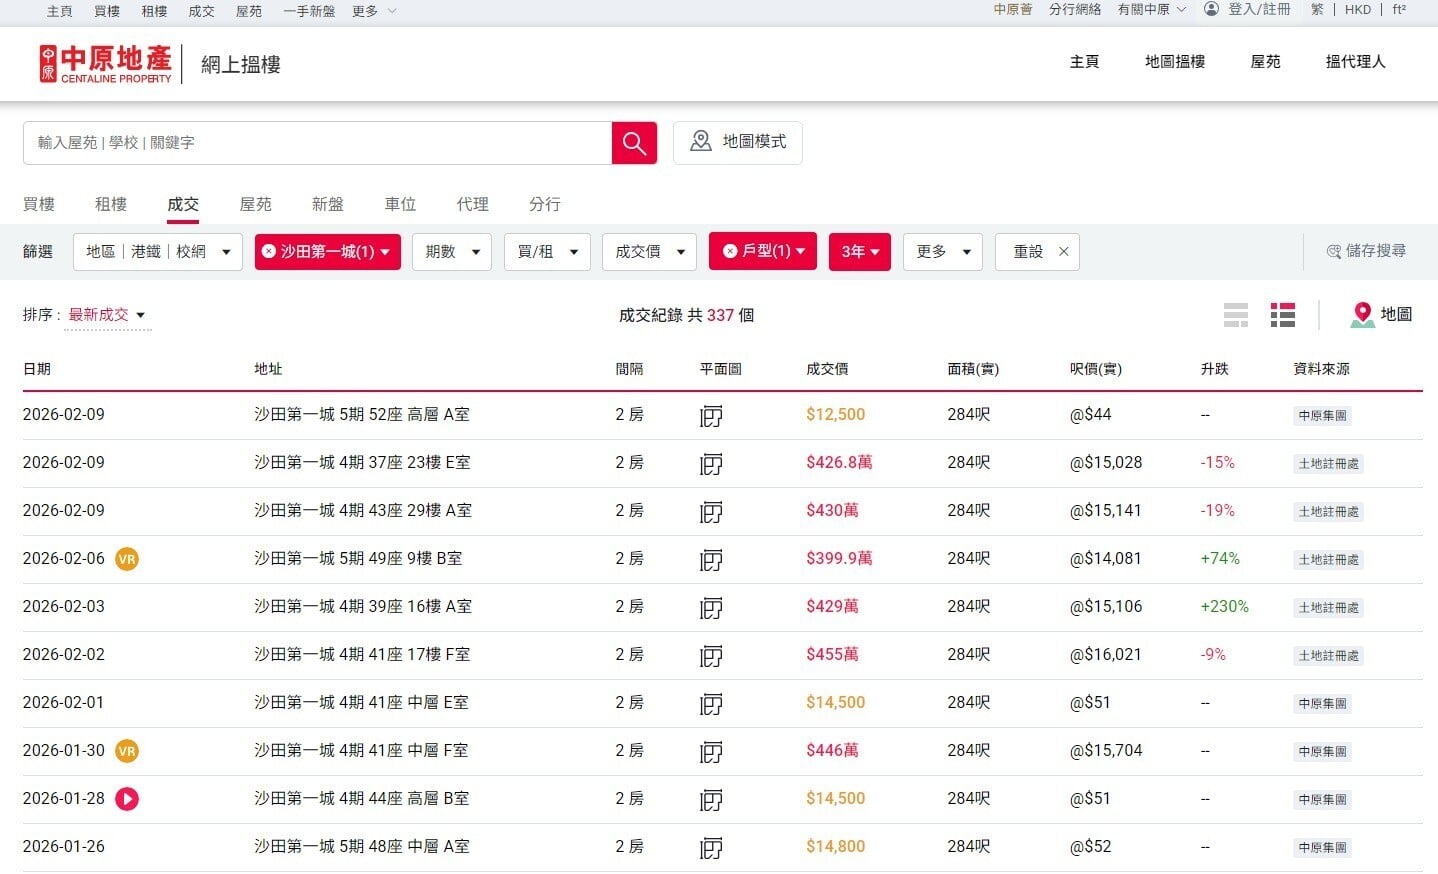This screenshot has width=1438, height=874.
Task: Go to the 新盤 tab
Action: click(x=328, y=204)
